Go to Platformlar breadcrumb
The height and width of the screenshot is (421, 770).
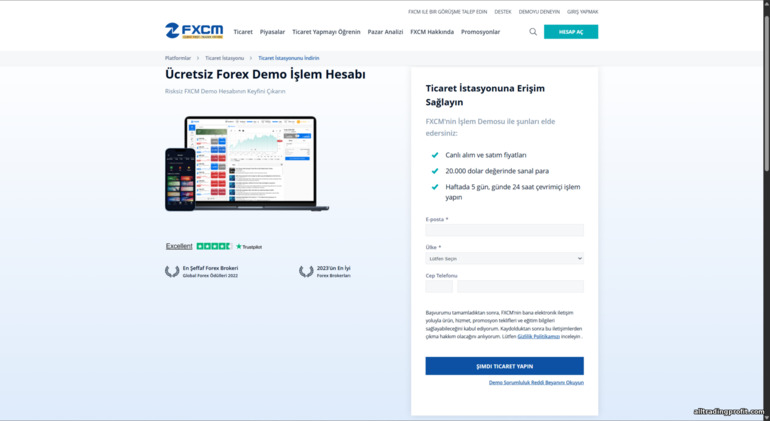point(178,58)
